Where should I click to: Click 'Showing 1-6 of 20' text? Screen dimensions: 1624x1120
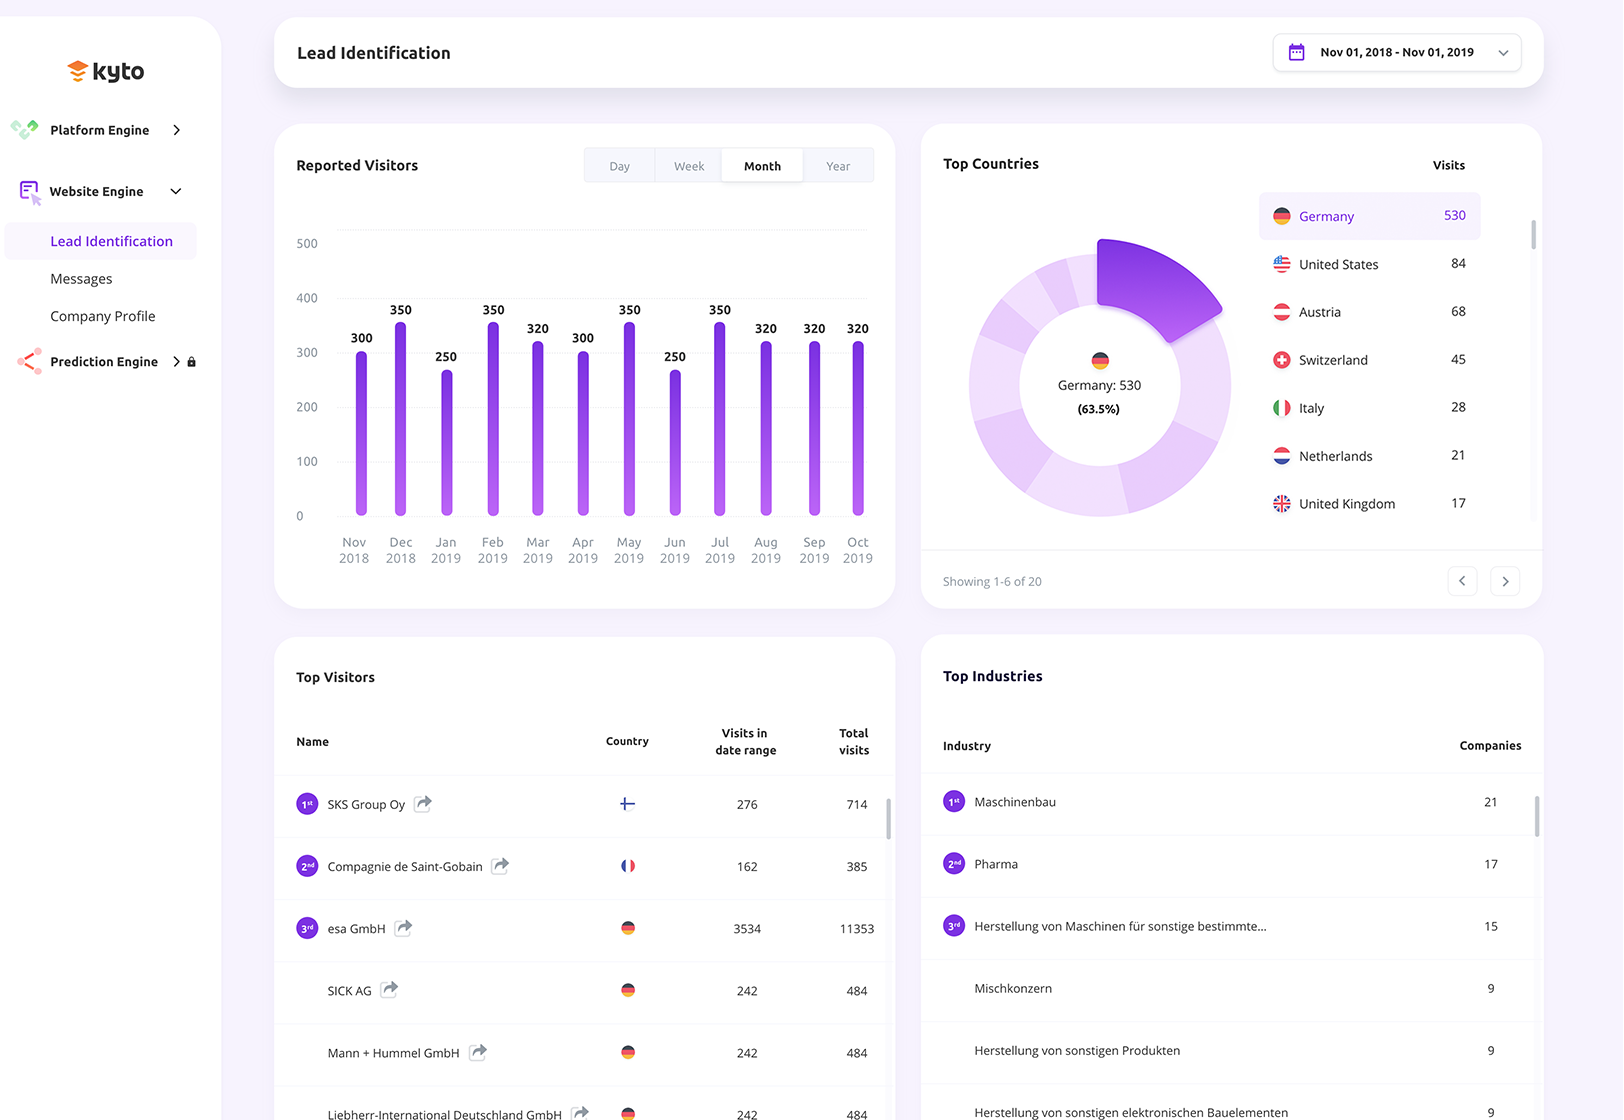[x=992, y=582]
